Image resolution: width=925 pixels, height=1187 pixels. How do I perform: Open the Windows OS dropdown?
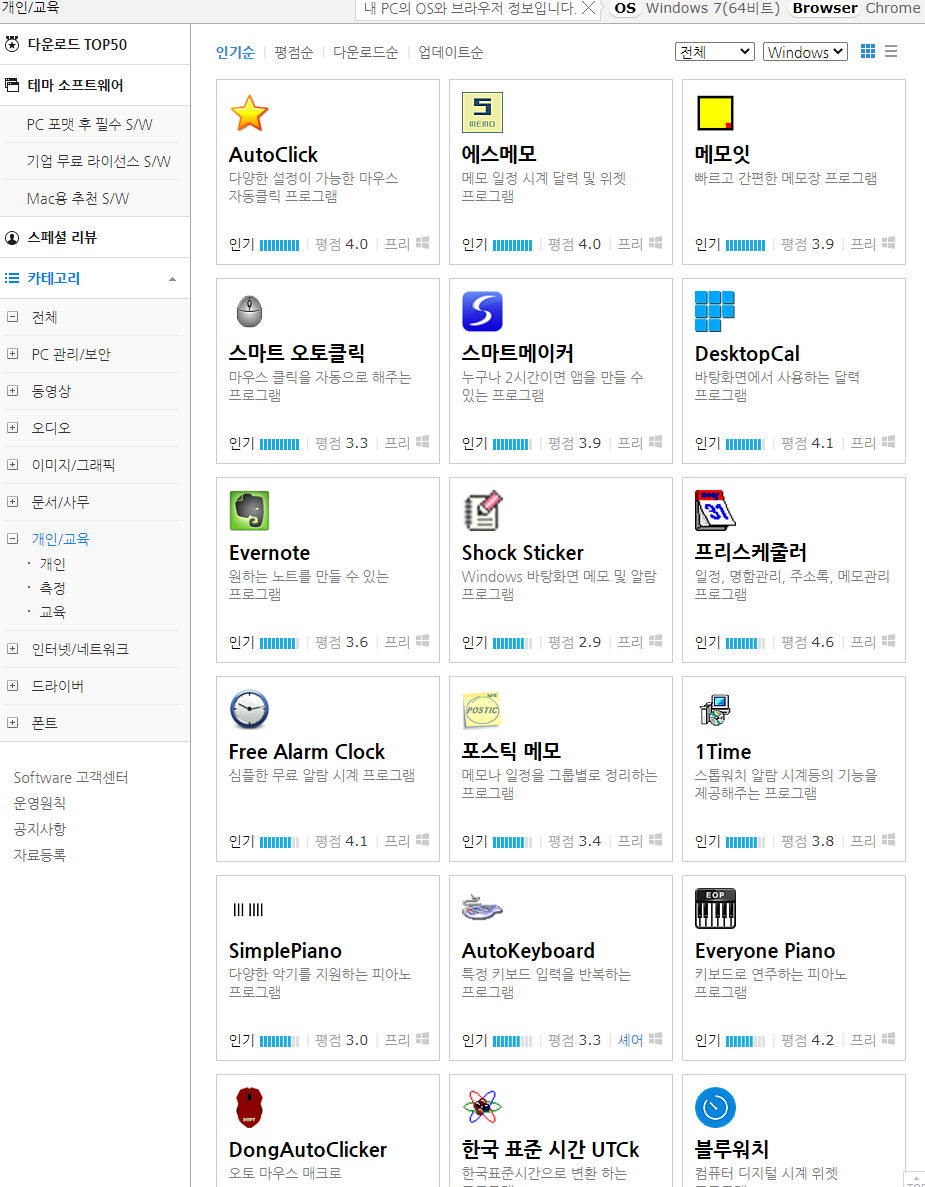[x=805, y=51]
